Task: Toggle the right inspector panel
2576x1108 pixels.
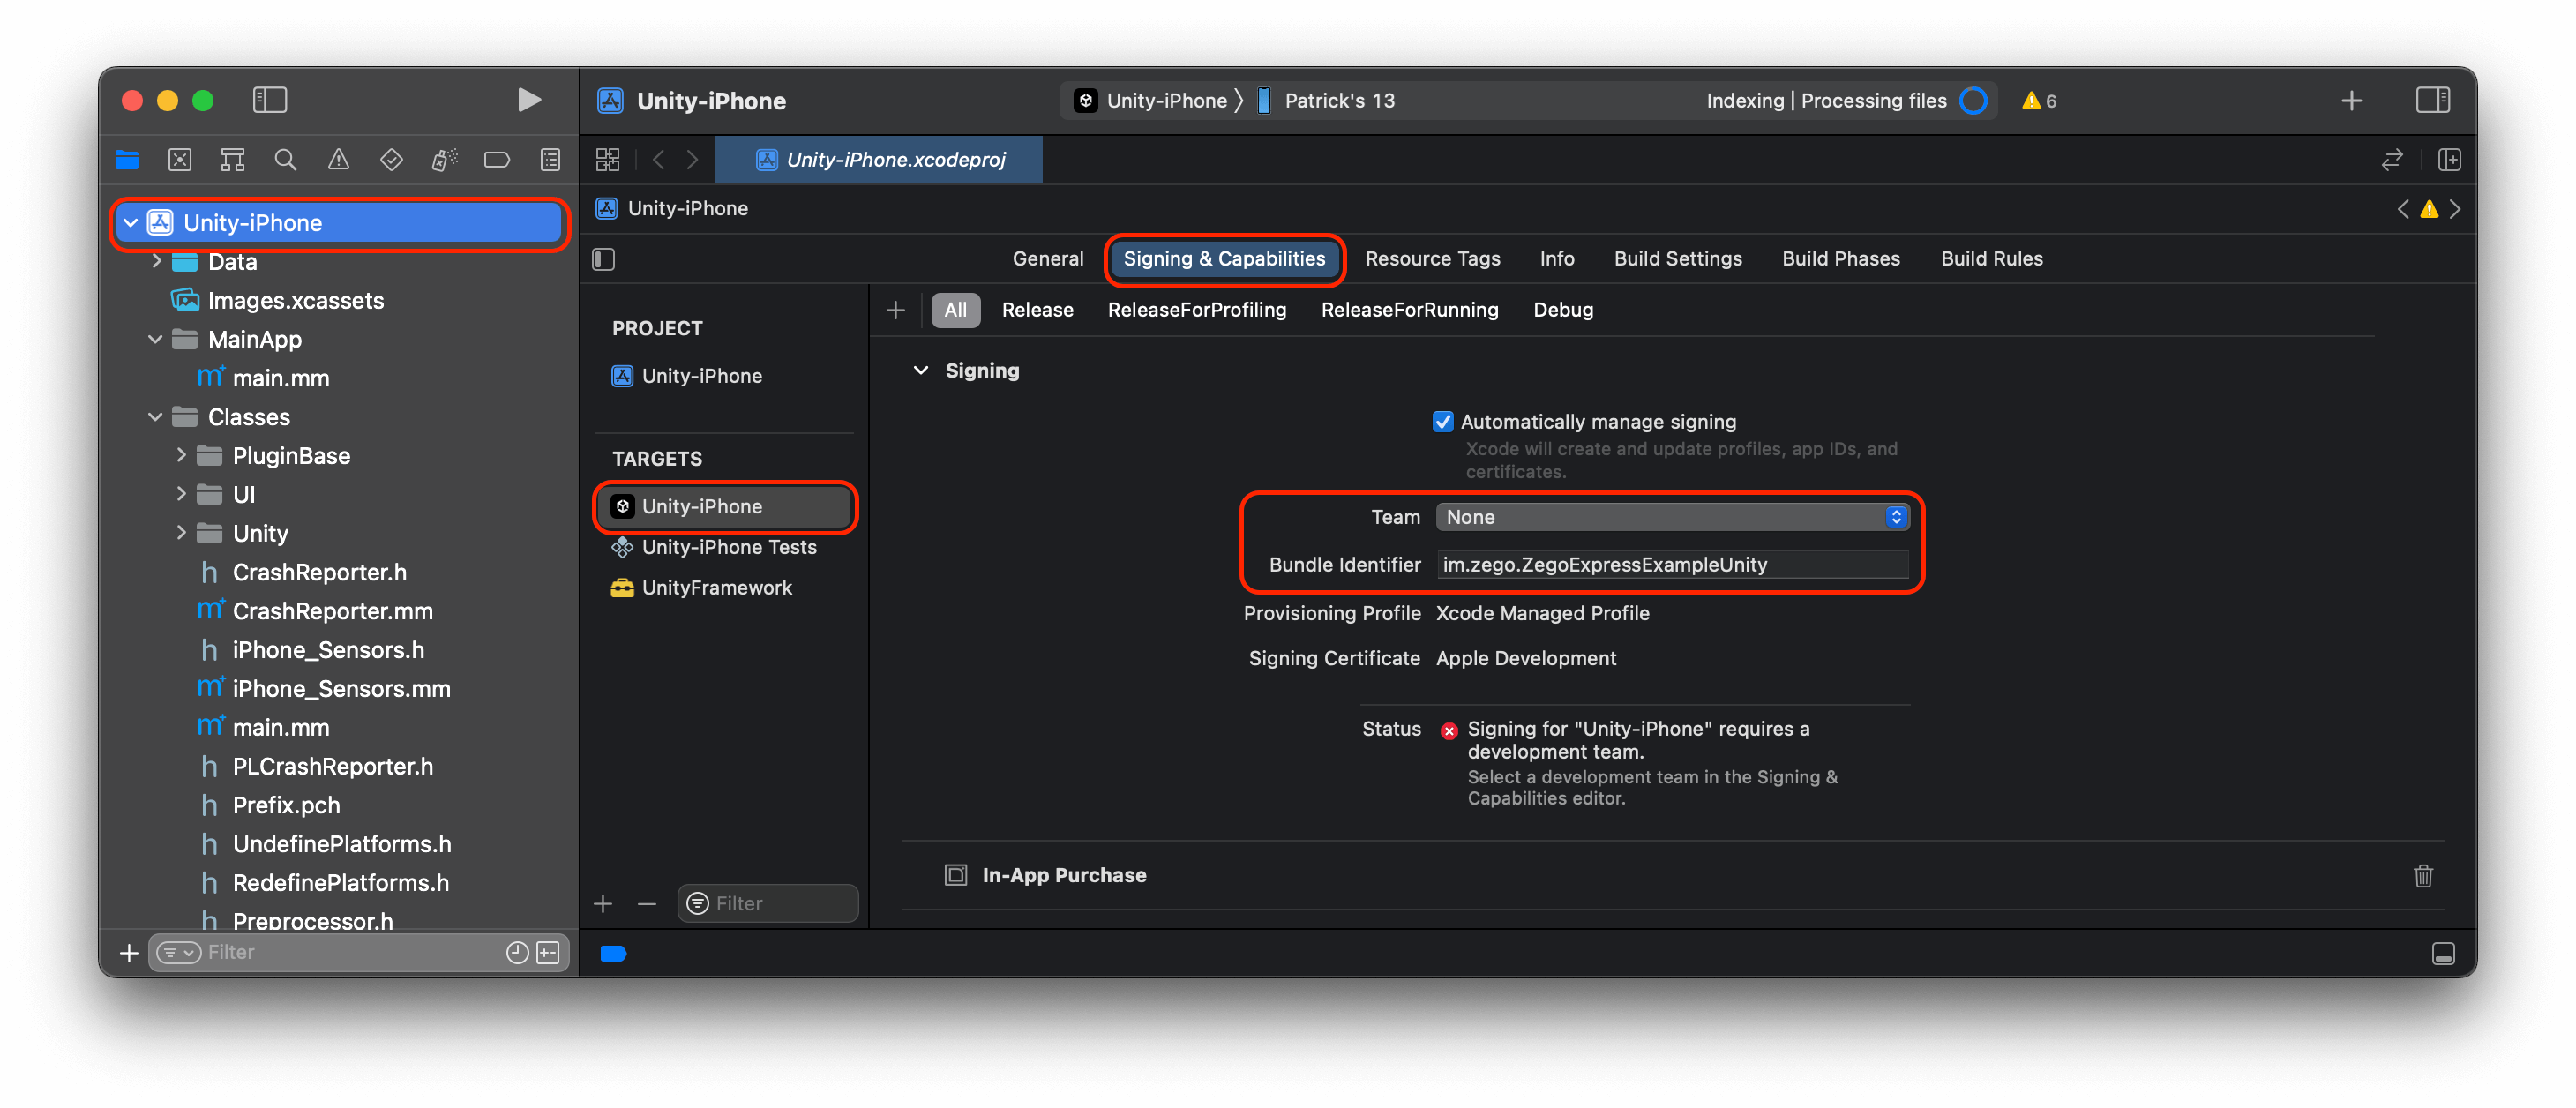Action: coord(2432,100)
